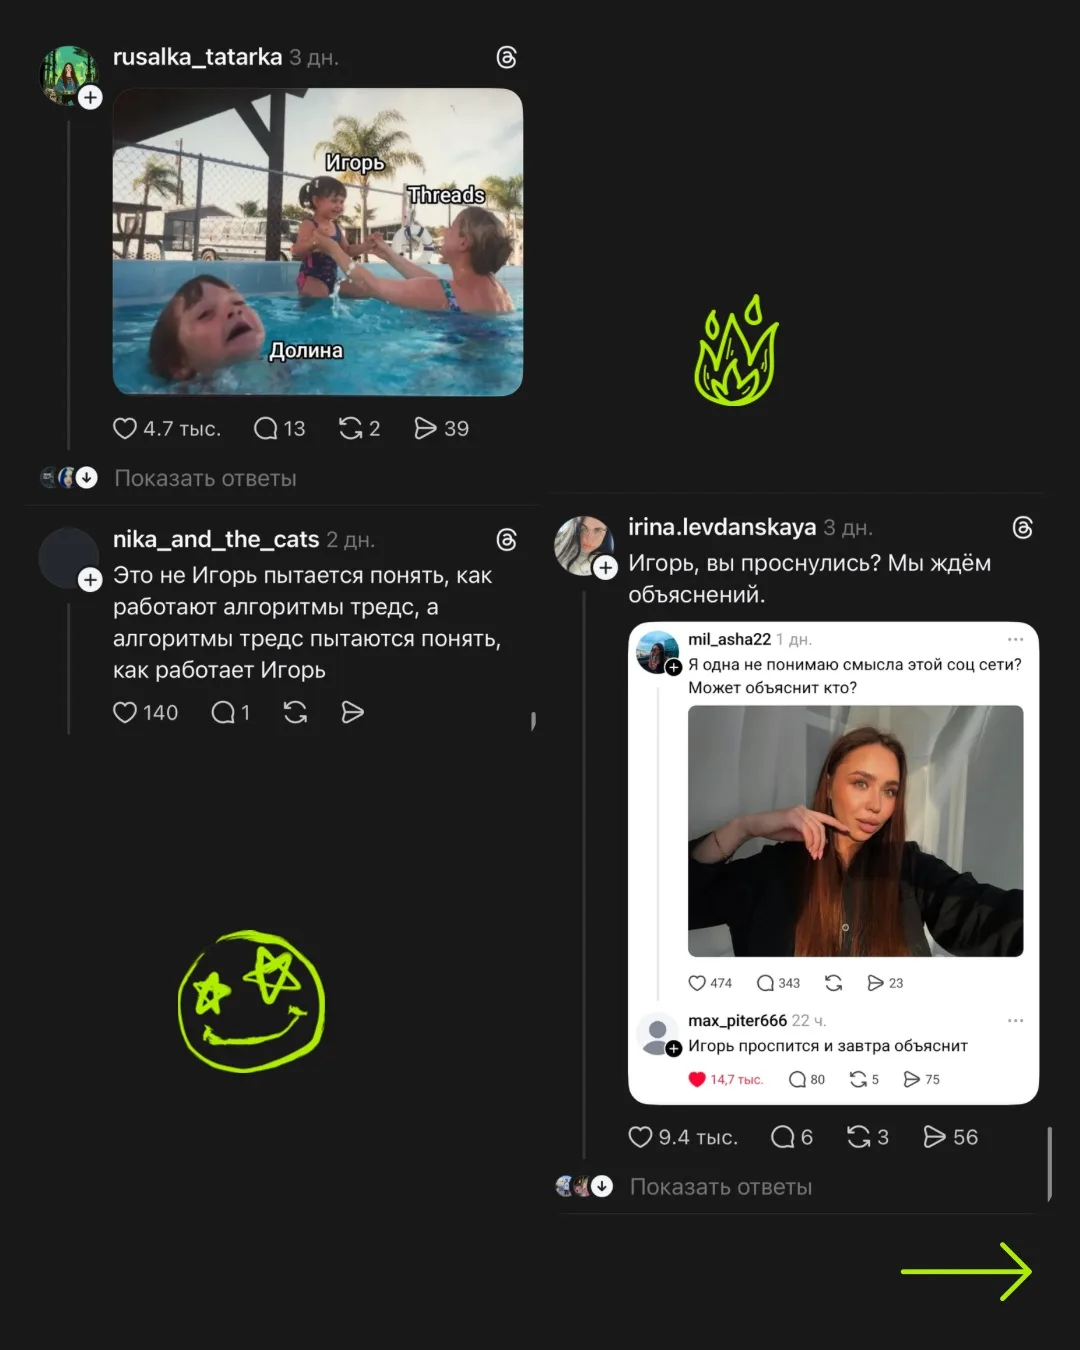The image size is (1080, 1350).
Task: Open irina.levdanskaya profile username
Action: click(x=721, y=527)
